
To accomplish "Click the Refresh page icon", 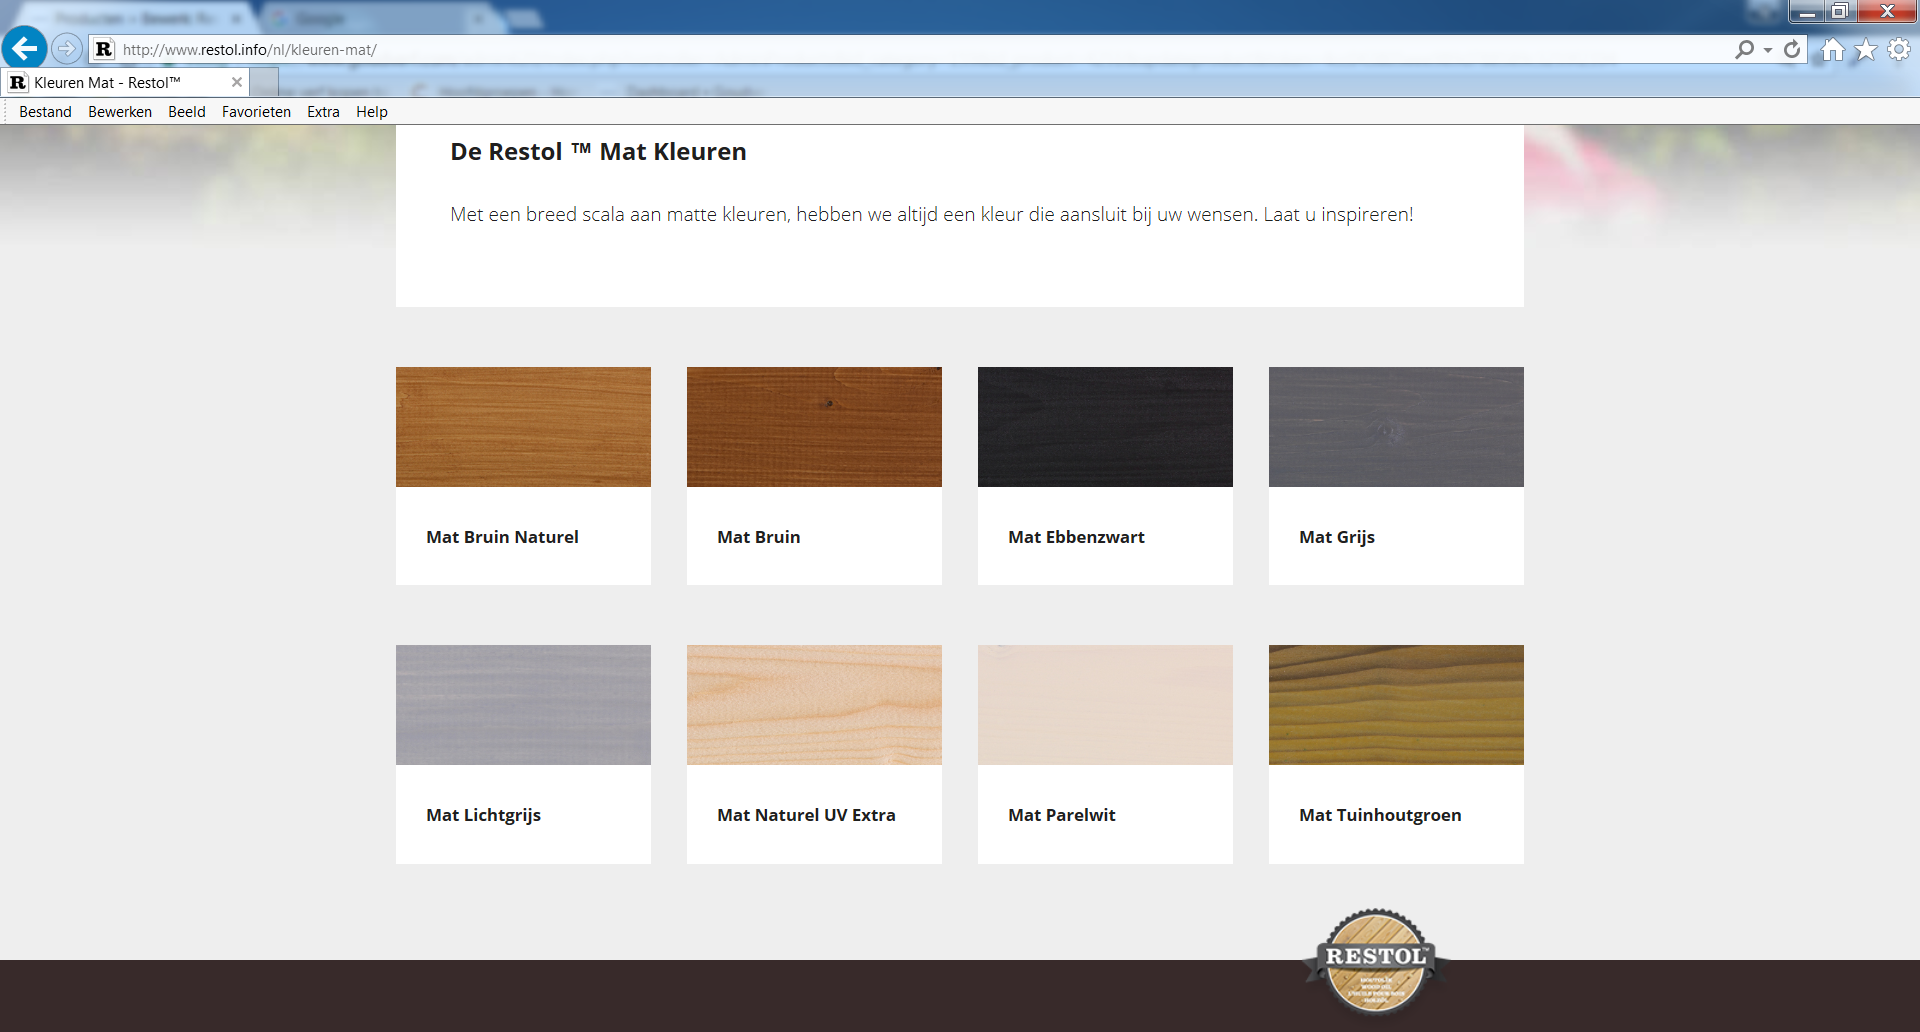I will [1792, 49].
